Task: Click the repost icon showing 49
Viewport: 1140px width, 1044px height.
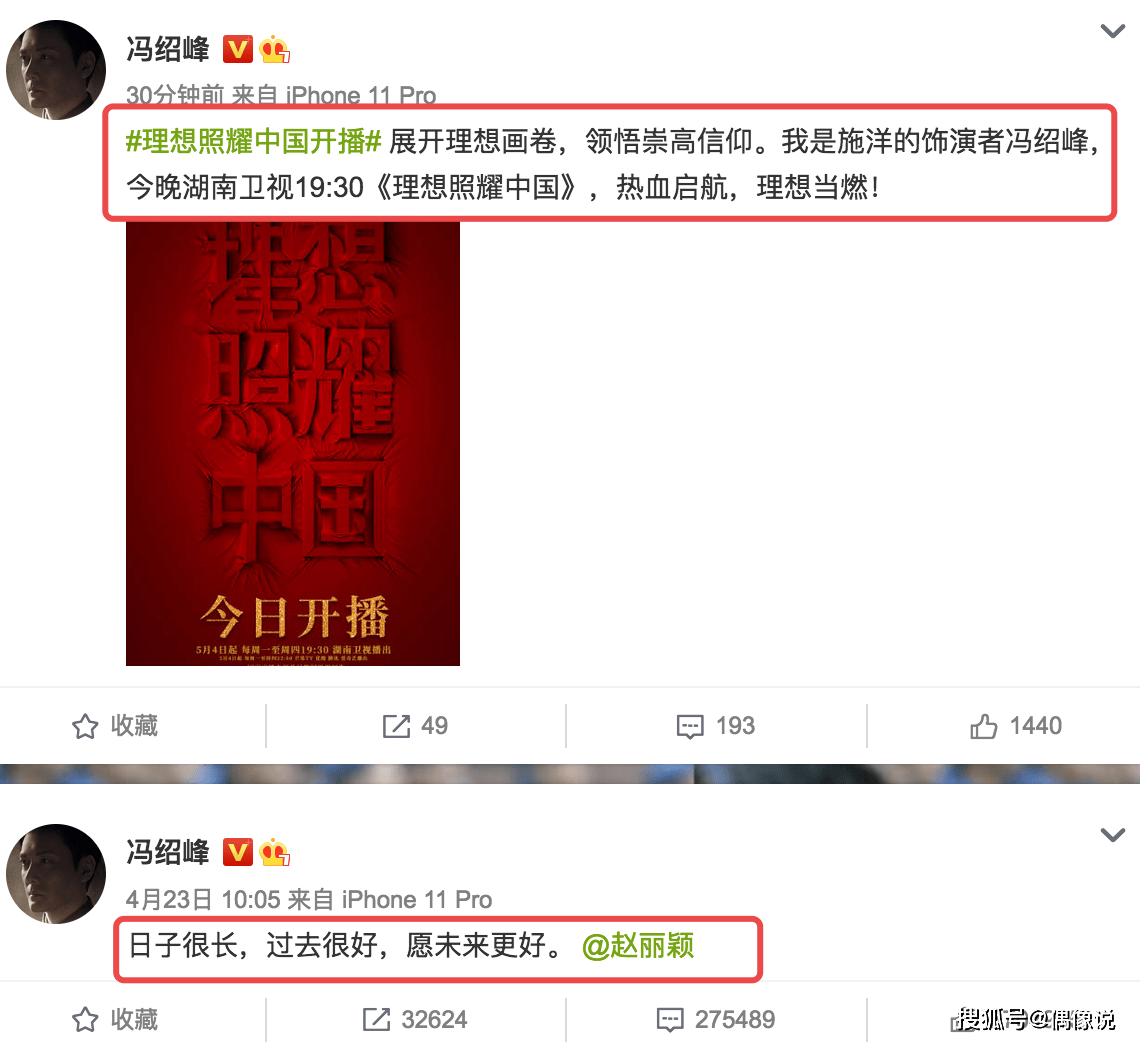Action: coord(396,726)
